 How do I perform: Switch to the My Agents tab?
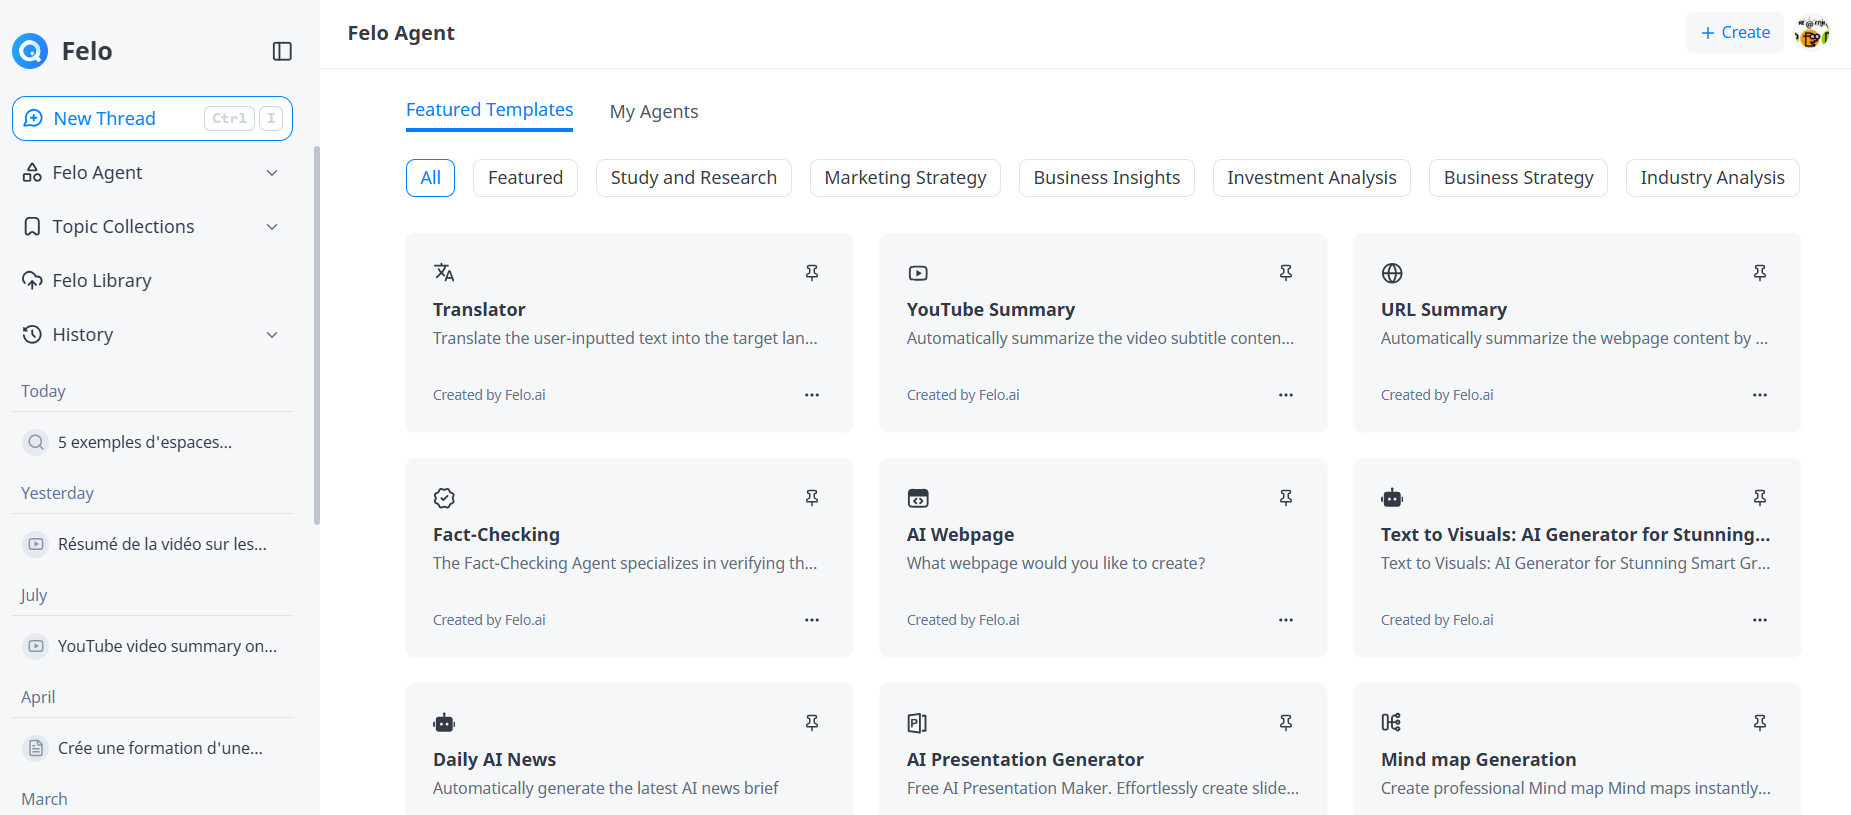point(653,112)
